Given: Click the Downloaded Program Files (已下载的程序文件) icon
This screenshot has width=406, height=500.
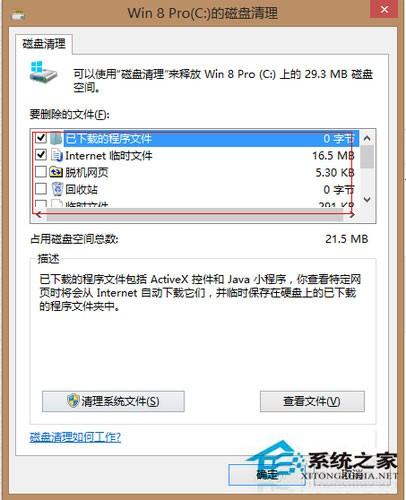Looking at the screenshot, I should pos(56,138).
